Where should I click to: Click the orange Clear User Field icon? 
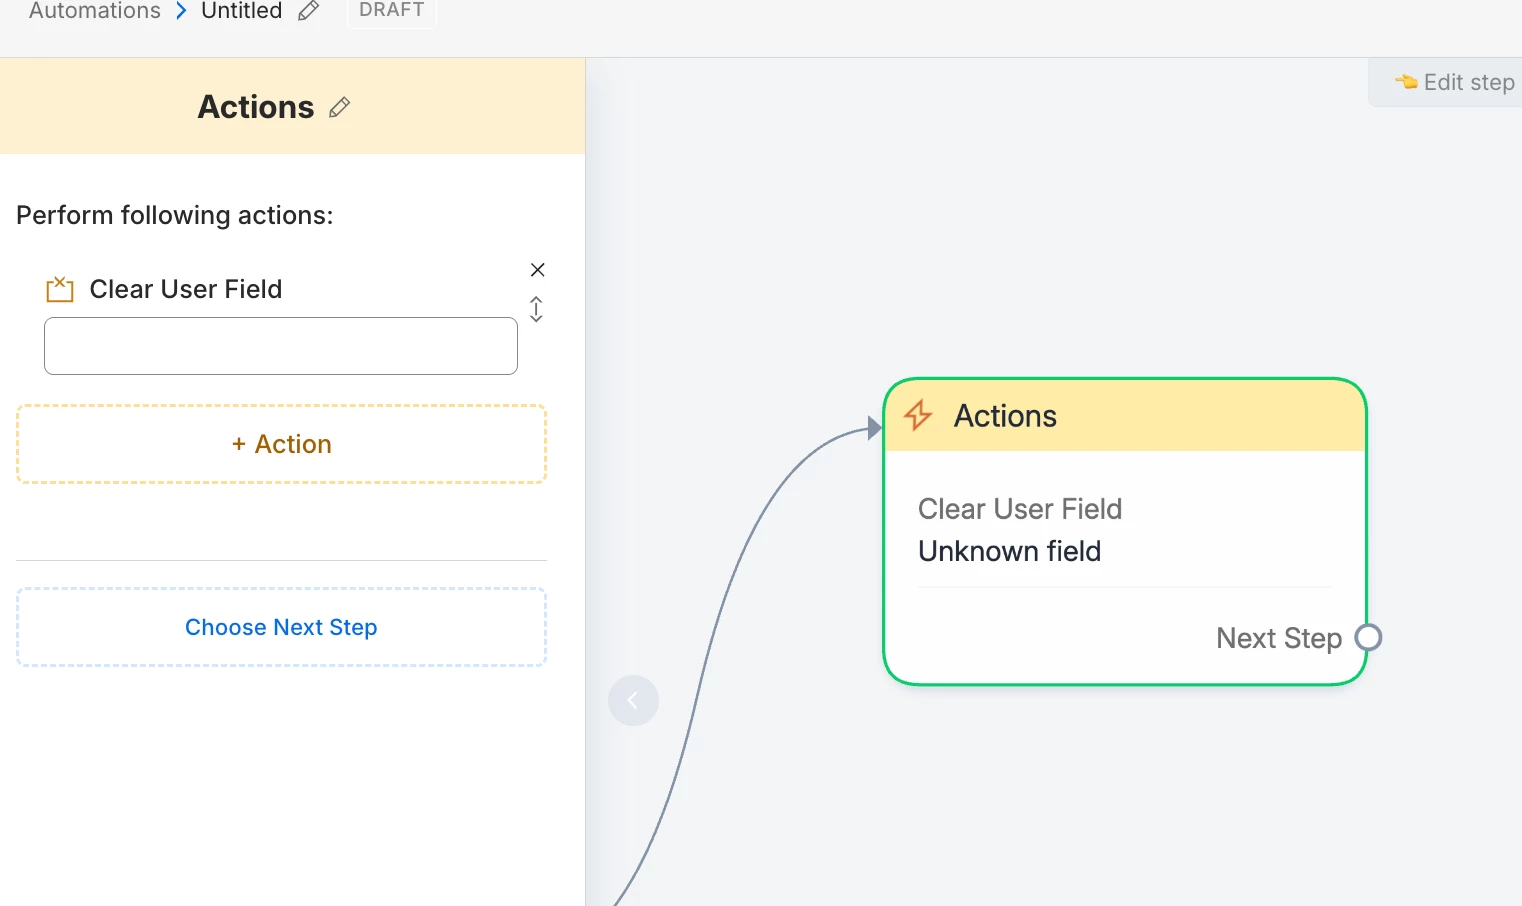60,289
